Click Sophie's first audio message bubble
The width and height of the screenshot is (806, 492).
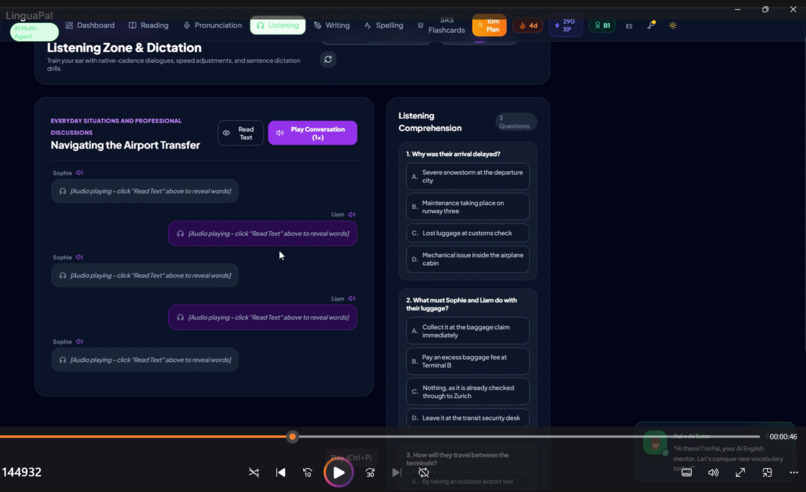click(145, 191)
